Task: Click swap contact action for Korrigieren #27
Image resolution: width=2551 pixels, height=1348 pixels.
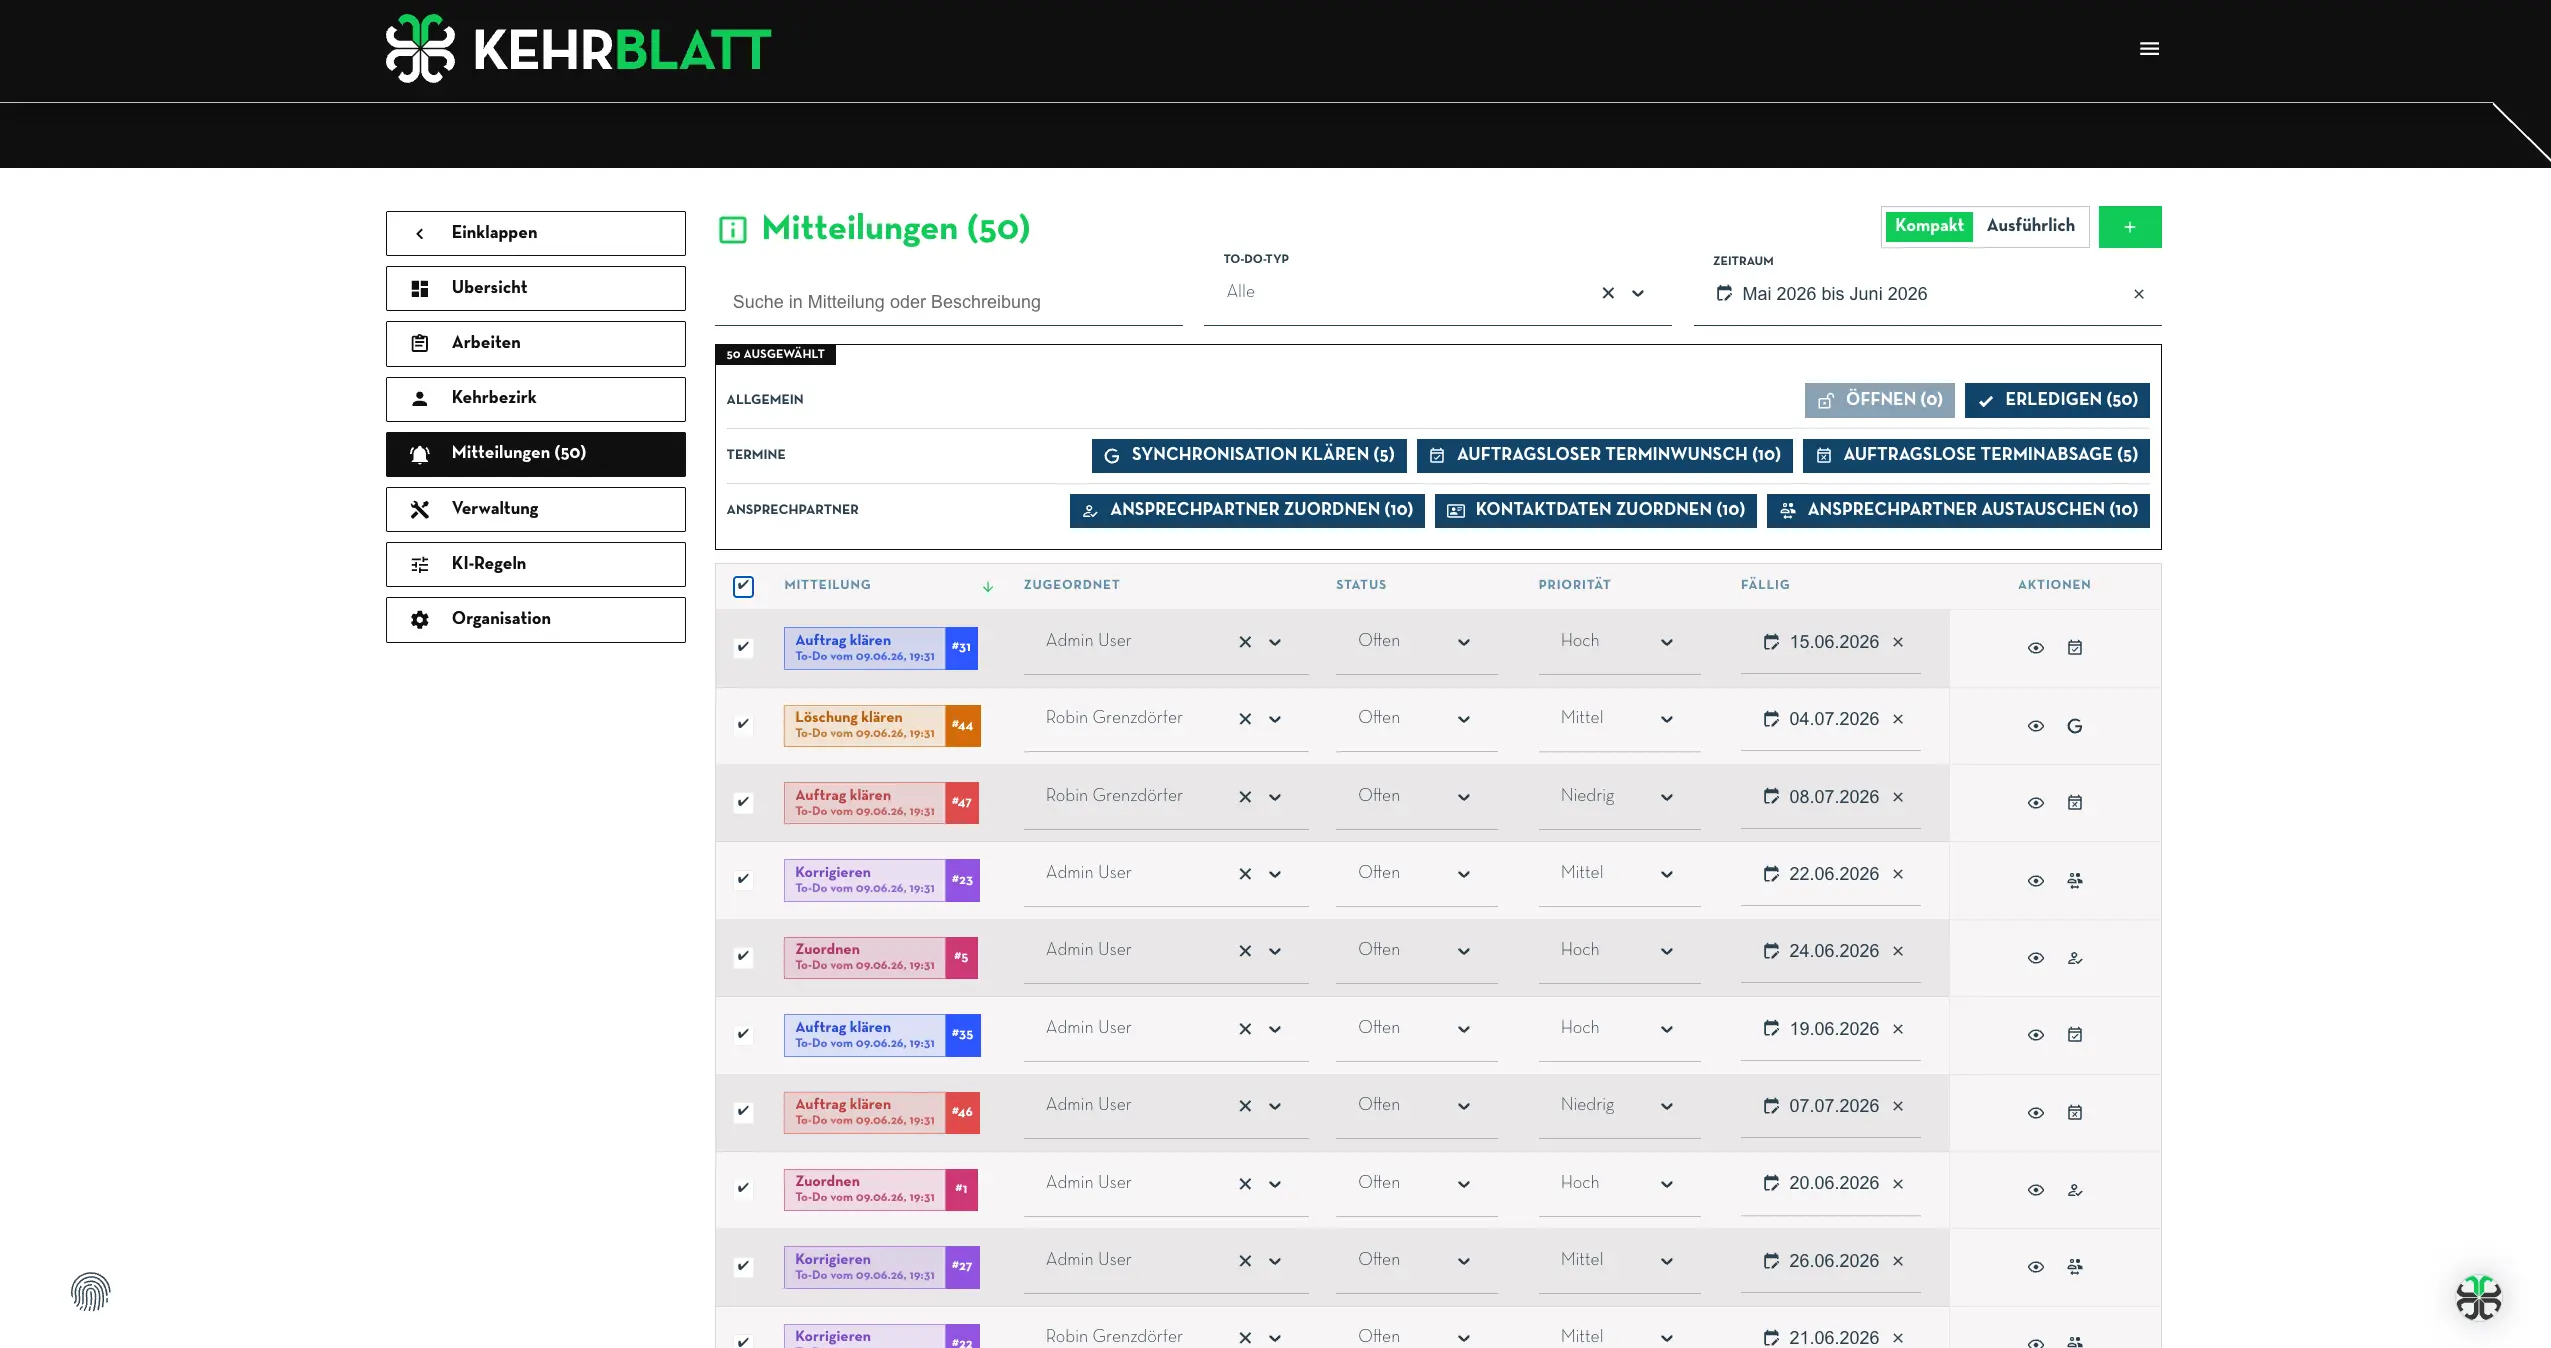Action: click(x=2074, y=1266)
